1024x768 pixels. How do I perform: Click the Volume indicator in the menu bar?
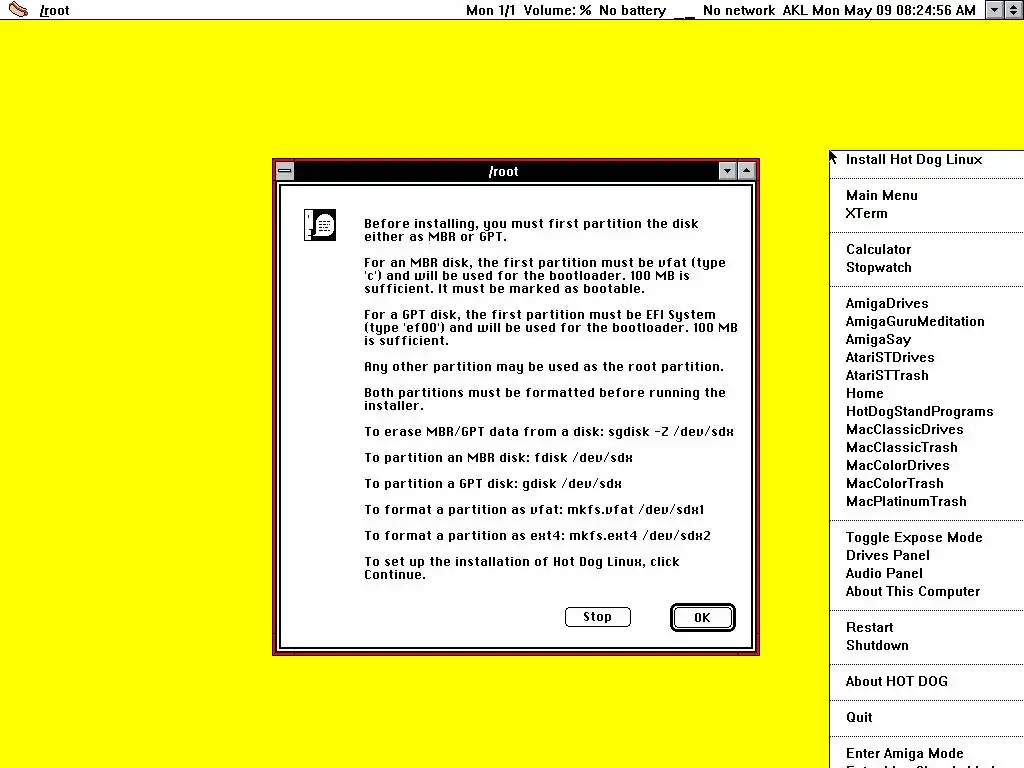click(x=557, y=10)
